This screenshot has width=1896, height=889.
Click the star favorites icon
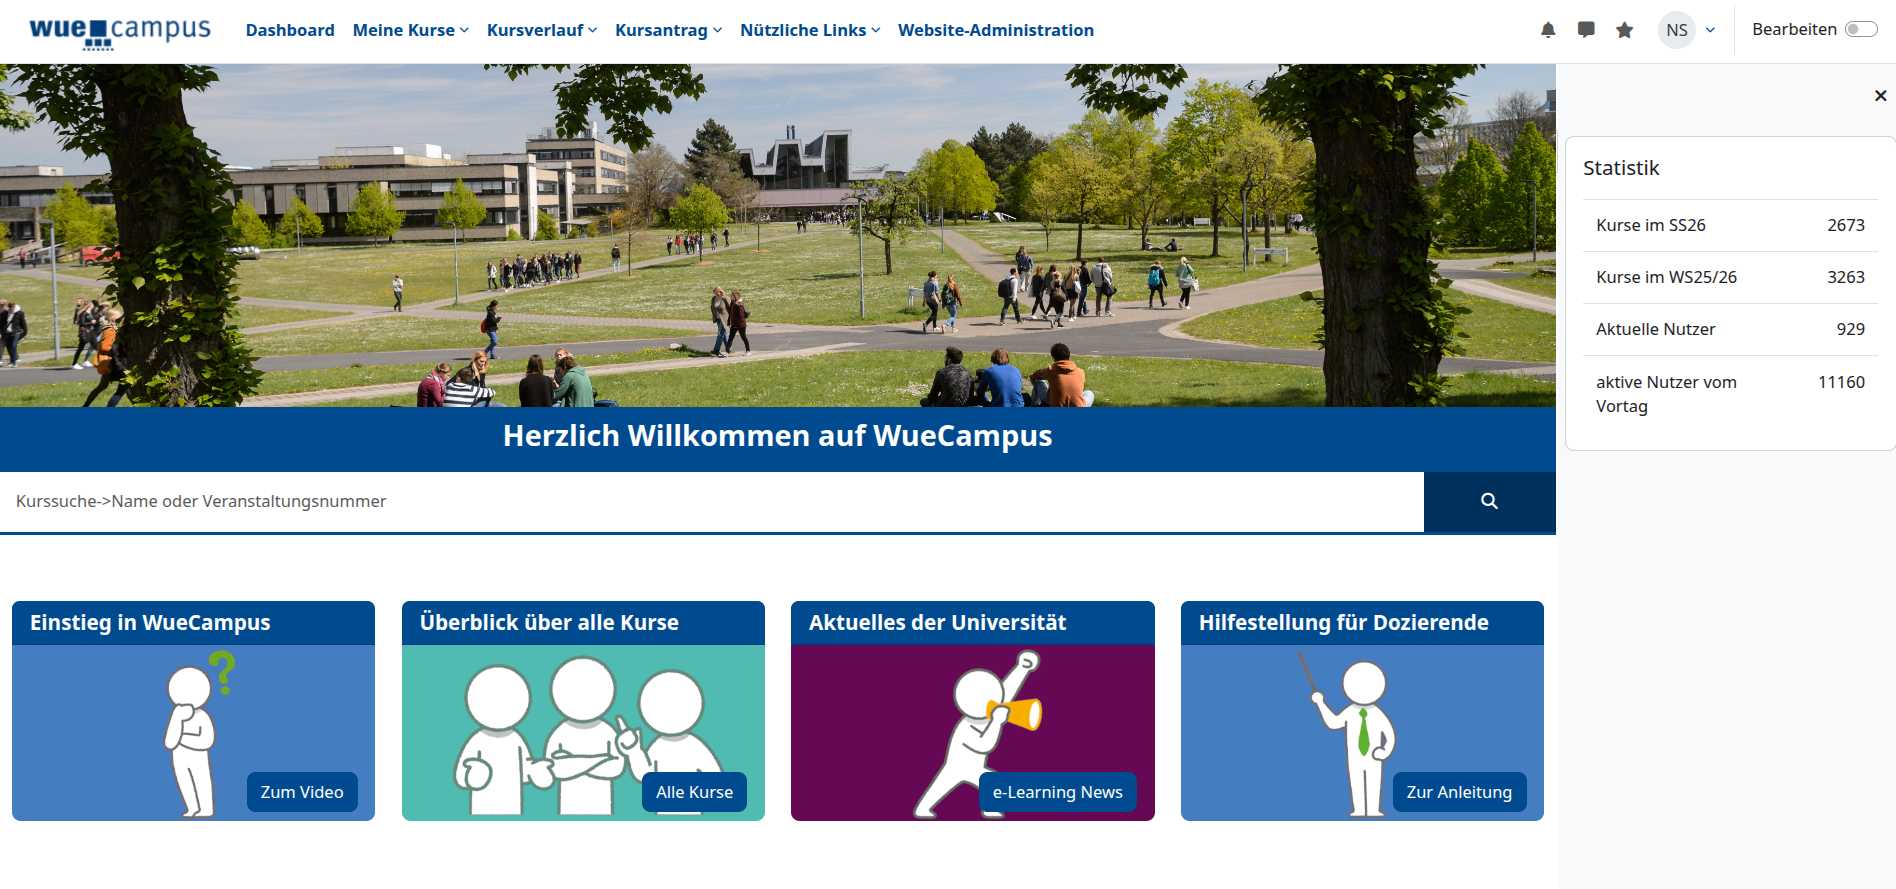point(1624,30)
